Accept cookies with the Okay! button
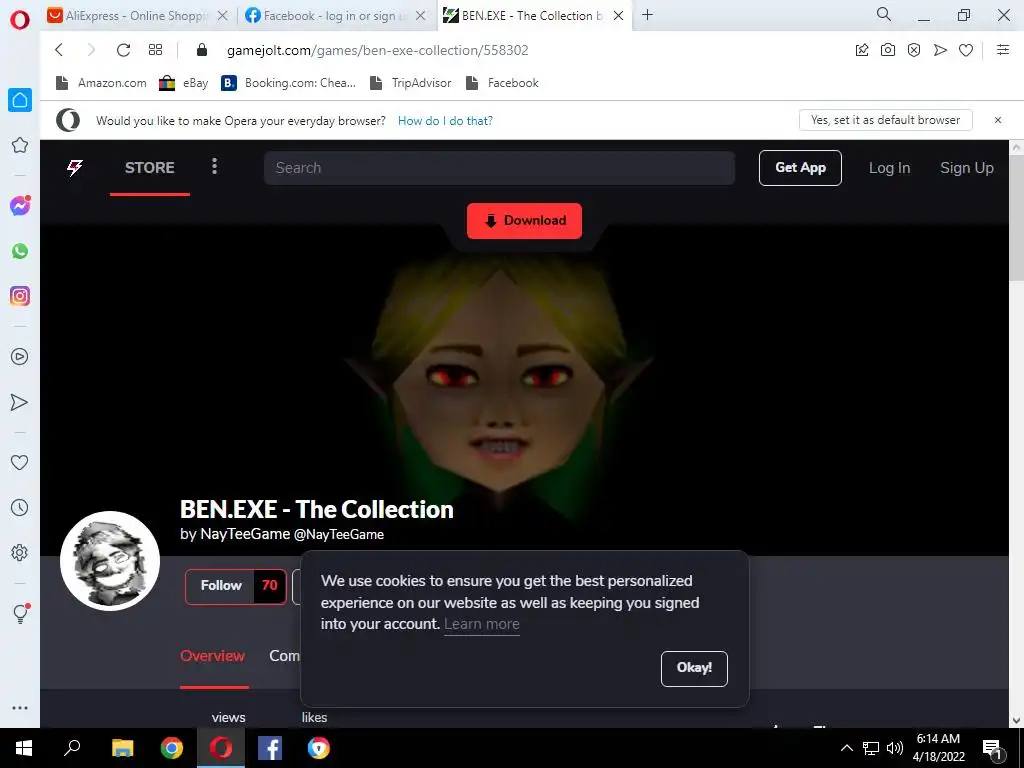Viewport: 1024px width, 768px height. click(694, 668)
